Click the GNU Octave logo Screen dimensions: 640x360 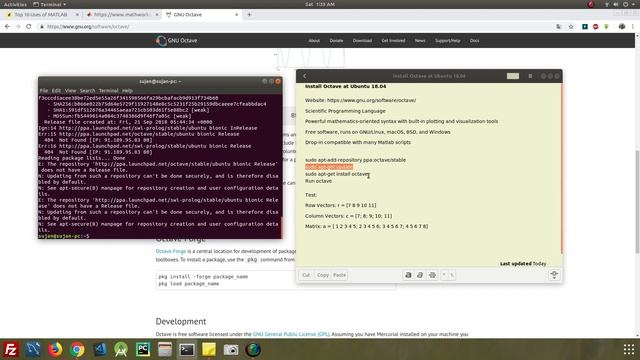coord(177,40)
